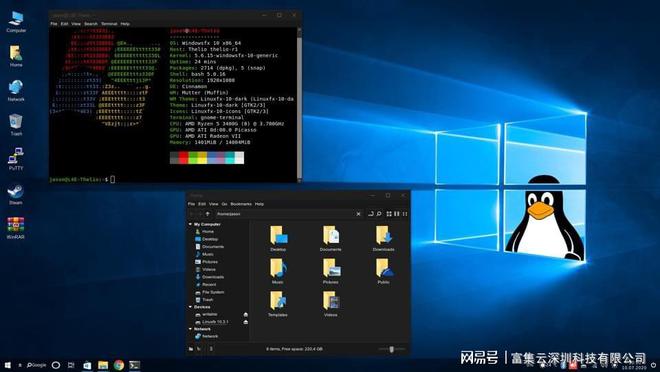This screenshot has height=372, width=660.
Task: Collapse the Network sidebar section
Action: [191, 329]
